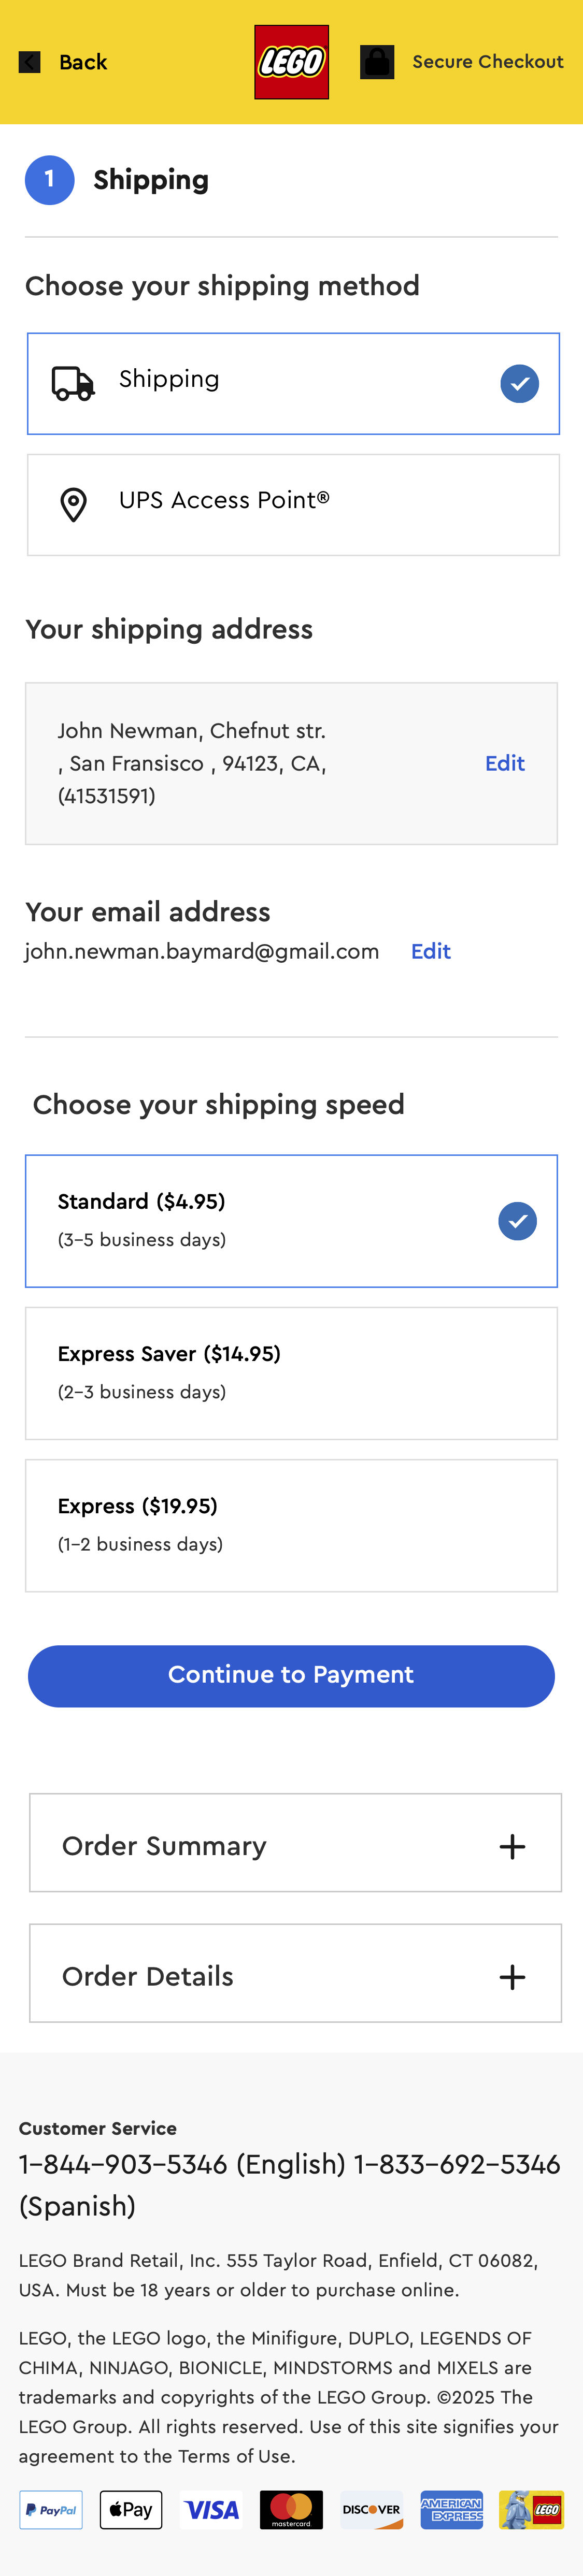Click the UPS Access Point pin icon
This screenshot has width=583, height=2576.
pos(73,504)
